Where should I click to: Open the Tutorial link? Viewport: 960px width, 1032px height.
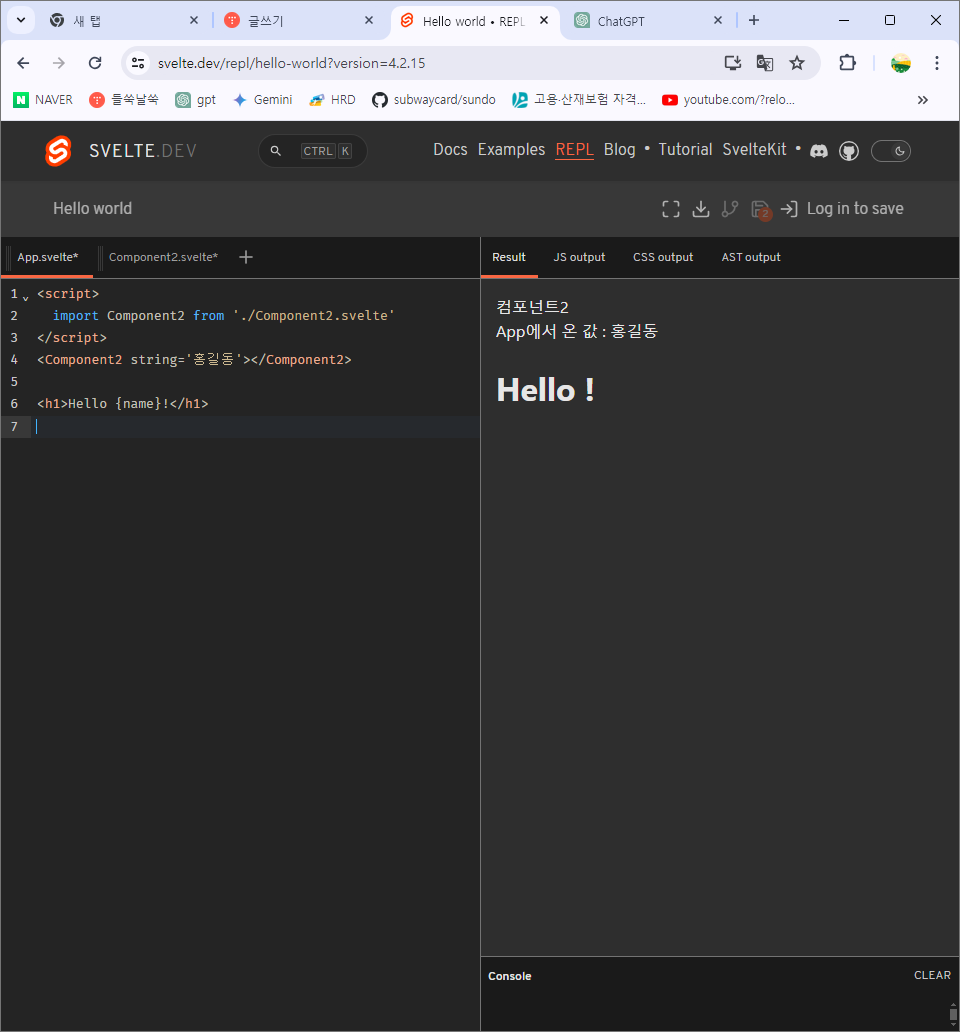(x=685, y=149)
